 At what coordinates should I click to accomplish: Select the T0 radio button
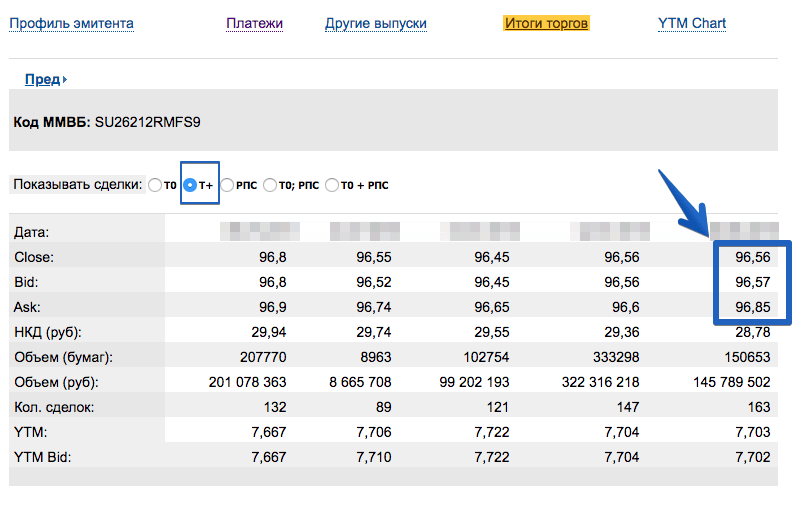pos(155,185)
